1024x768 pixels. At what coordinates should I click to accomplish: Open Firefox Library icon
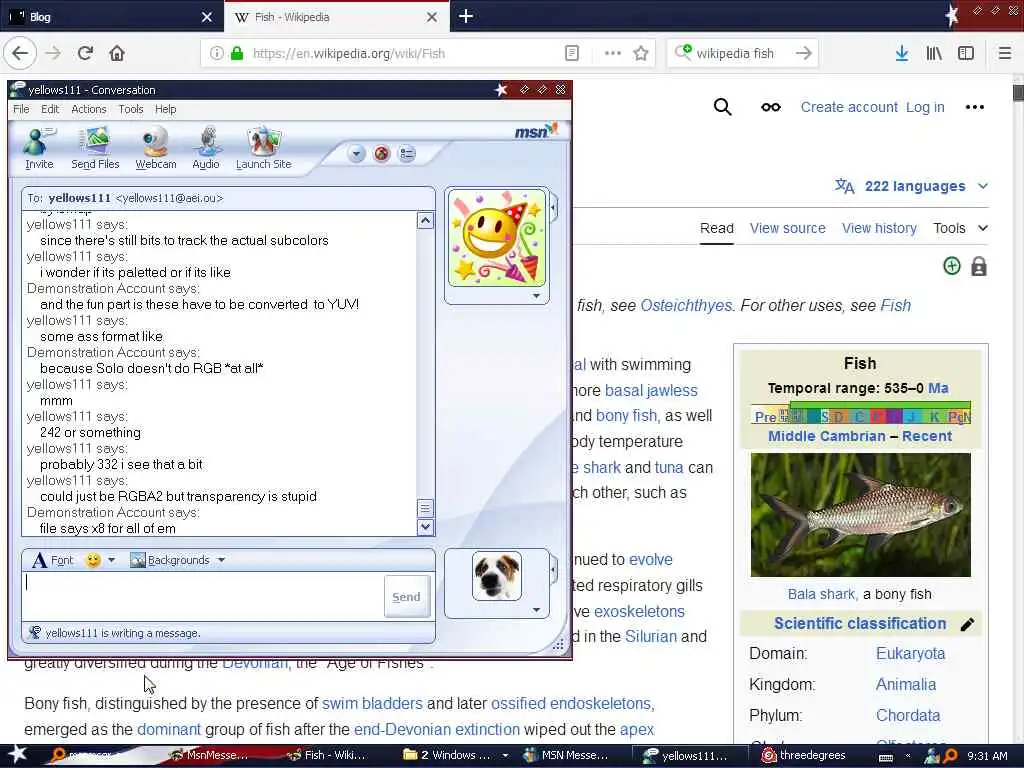coord(934,54)
